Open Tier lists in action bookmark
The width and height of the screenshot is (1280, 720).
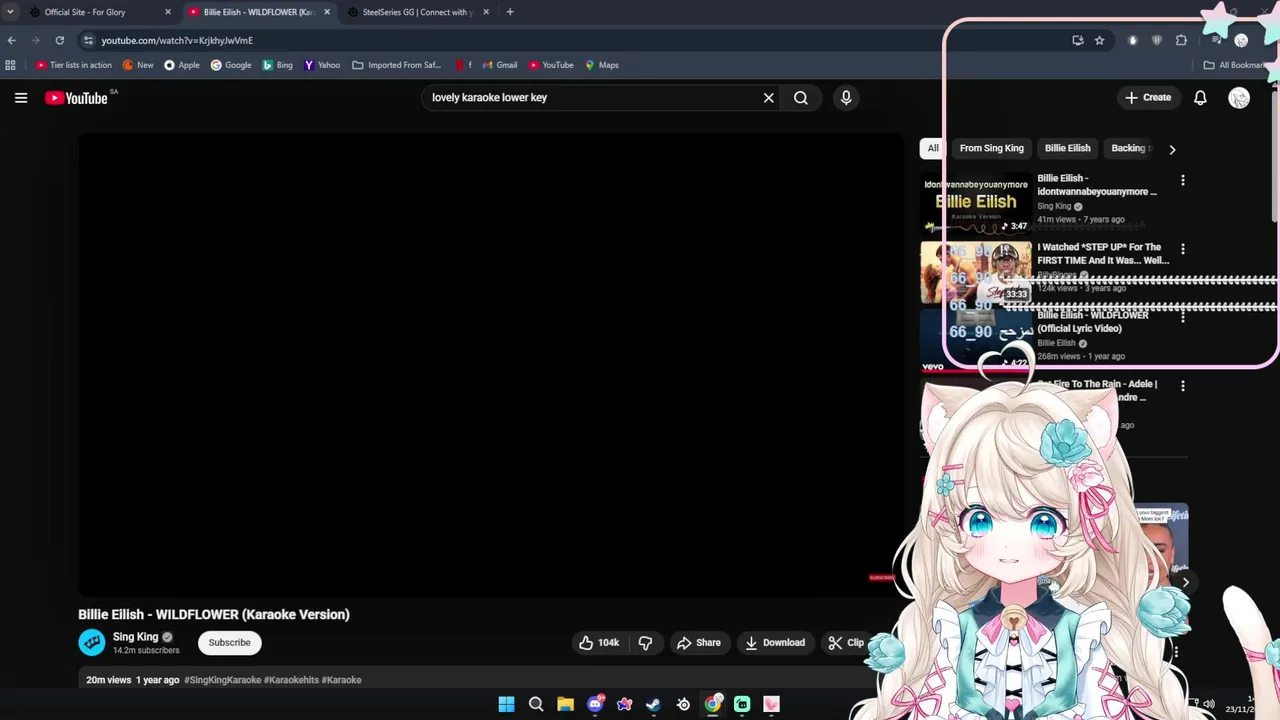[73, 65]
